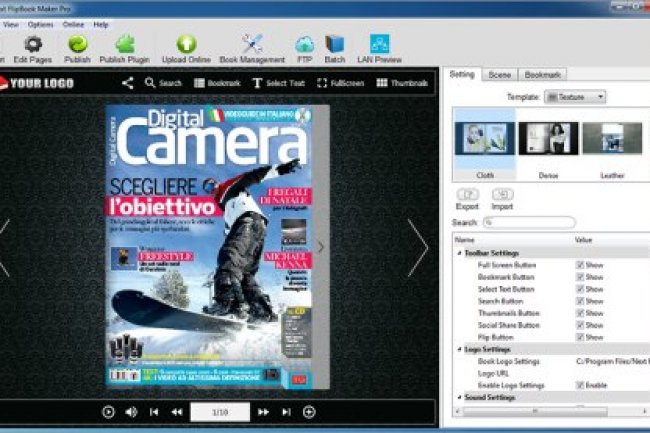Select the Cloth template thumbnail
650x433 pixels.
pos(485,144)
